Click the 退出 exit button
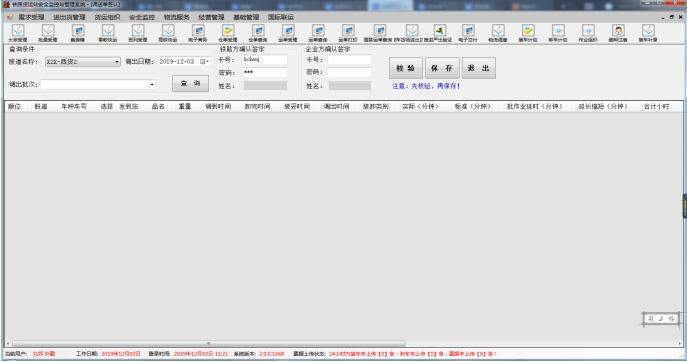687x362 pixels. click(478, 68)
